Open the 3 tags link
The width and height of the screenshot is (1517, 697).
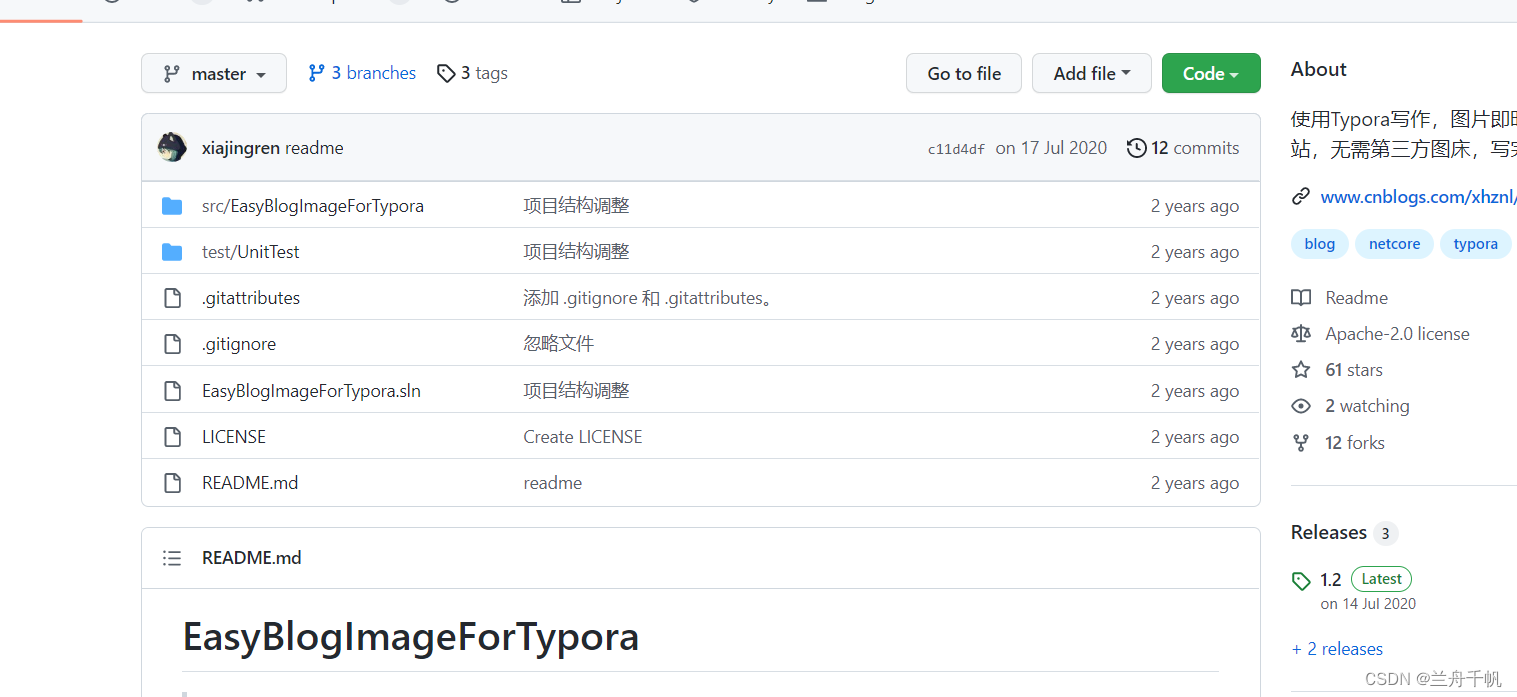coord(472,73)
